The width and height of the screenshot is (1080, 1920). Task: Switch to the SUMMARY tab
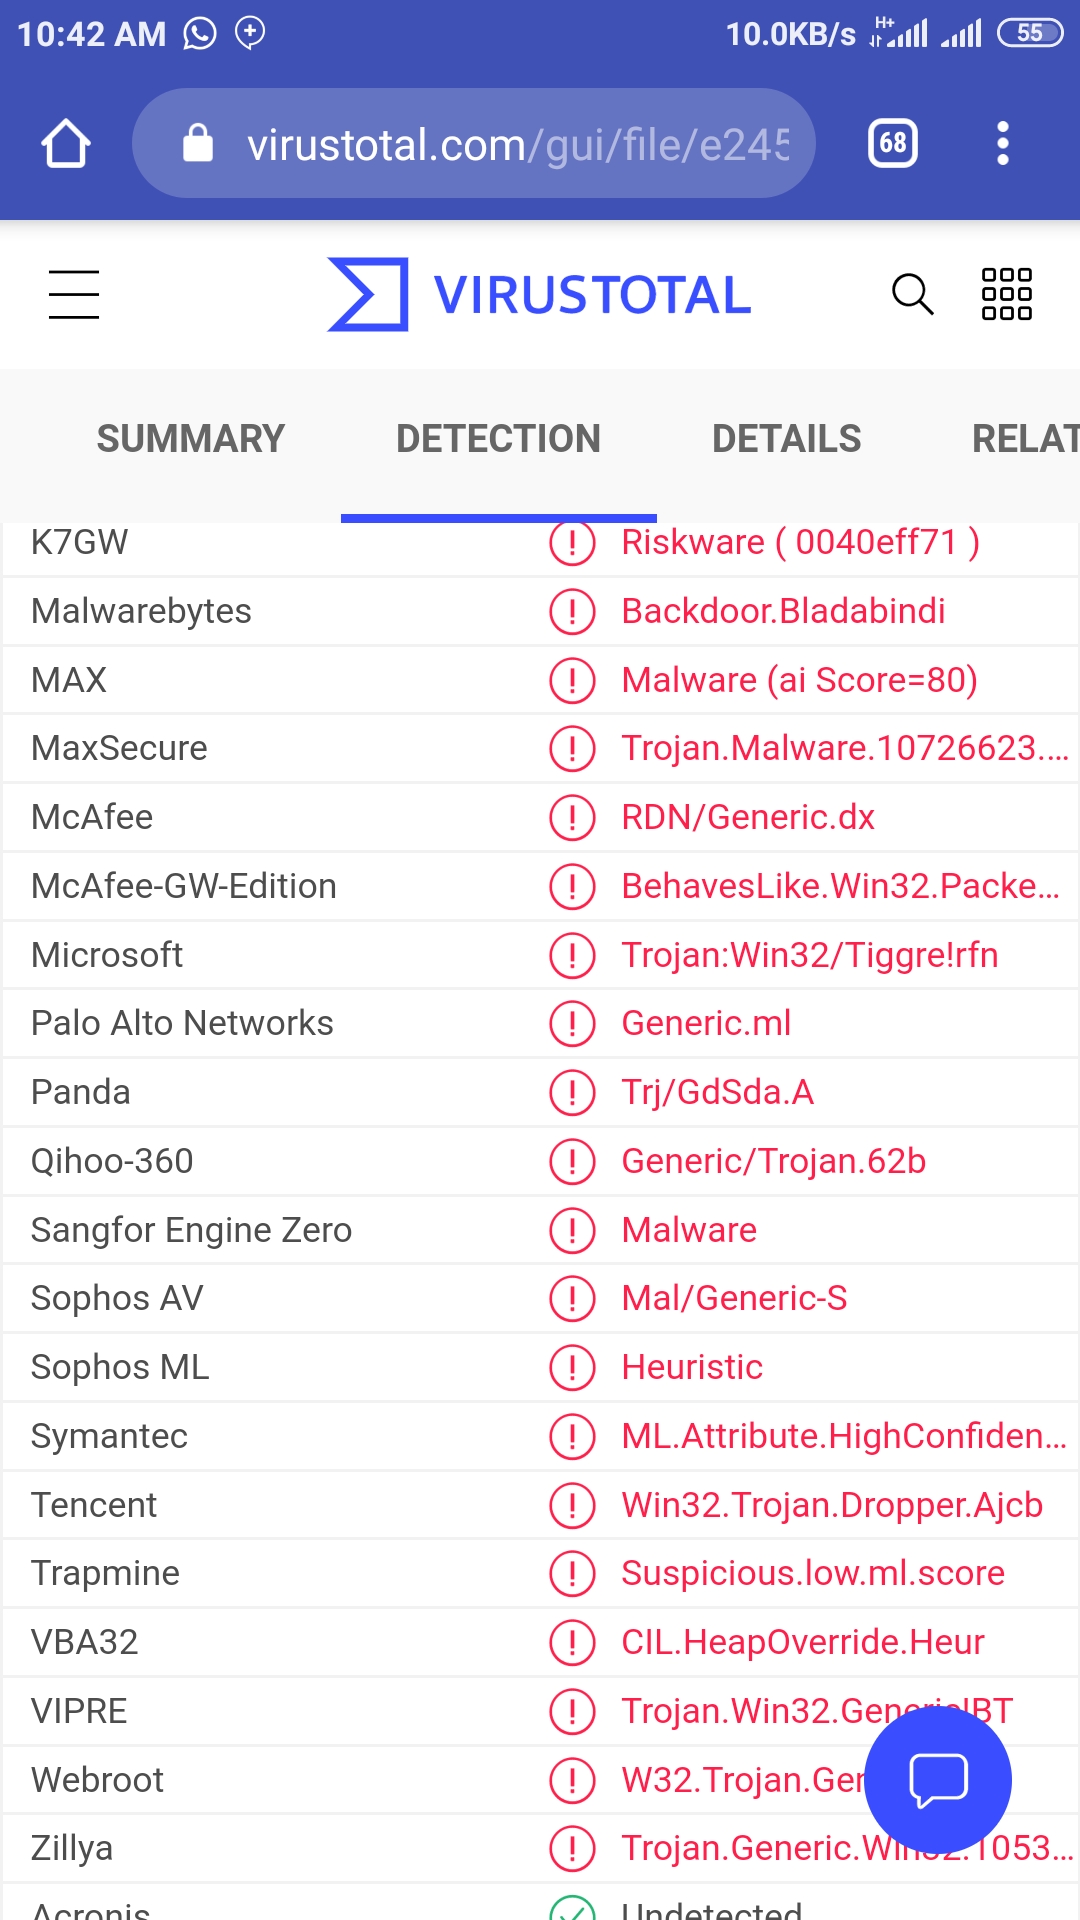[190, 439]
